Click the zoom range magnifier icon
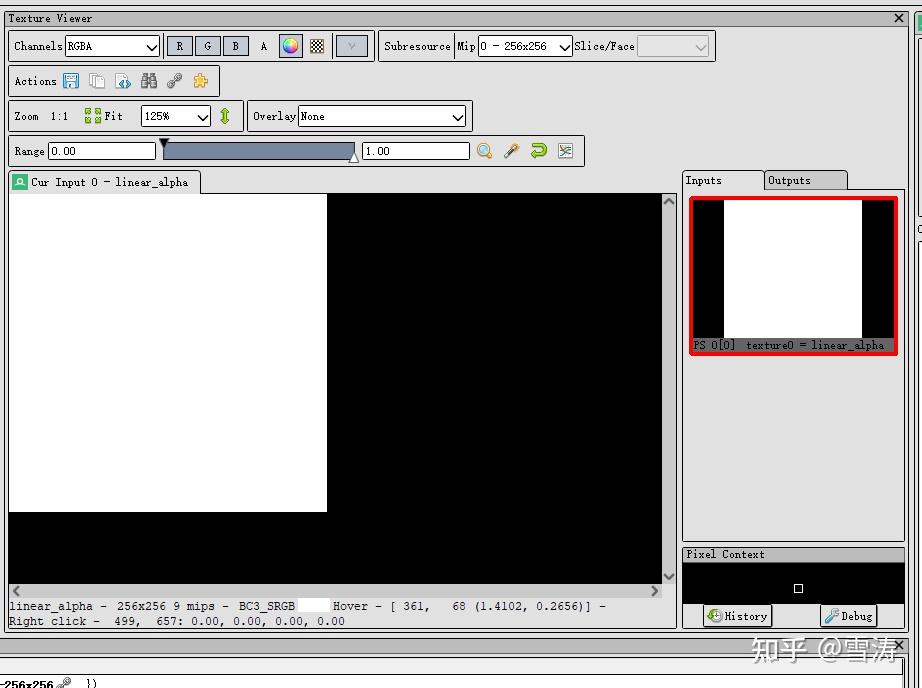The height and width of the screenshot is (688, 922). [x=485, y=150]
